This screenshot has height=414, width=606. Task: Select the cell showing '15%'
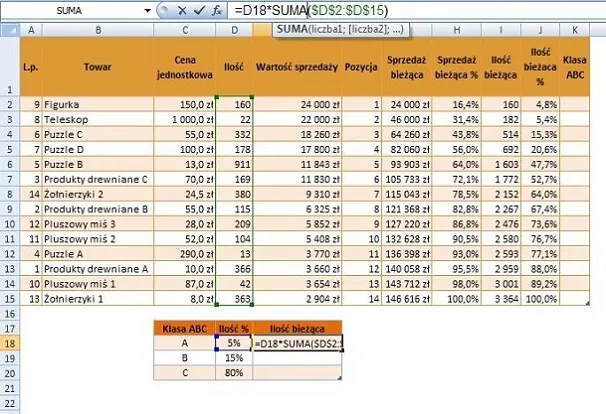(x=234, y=358)
